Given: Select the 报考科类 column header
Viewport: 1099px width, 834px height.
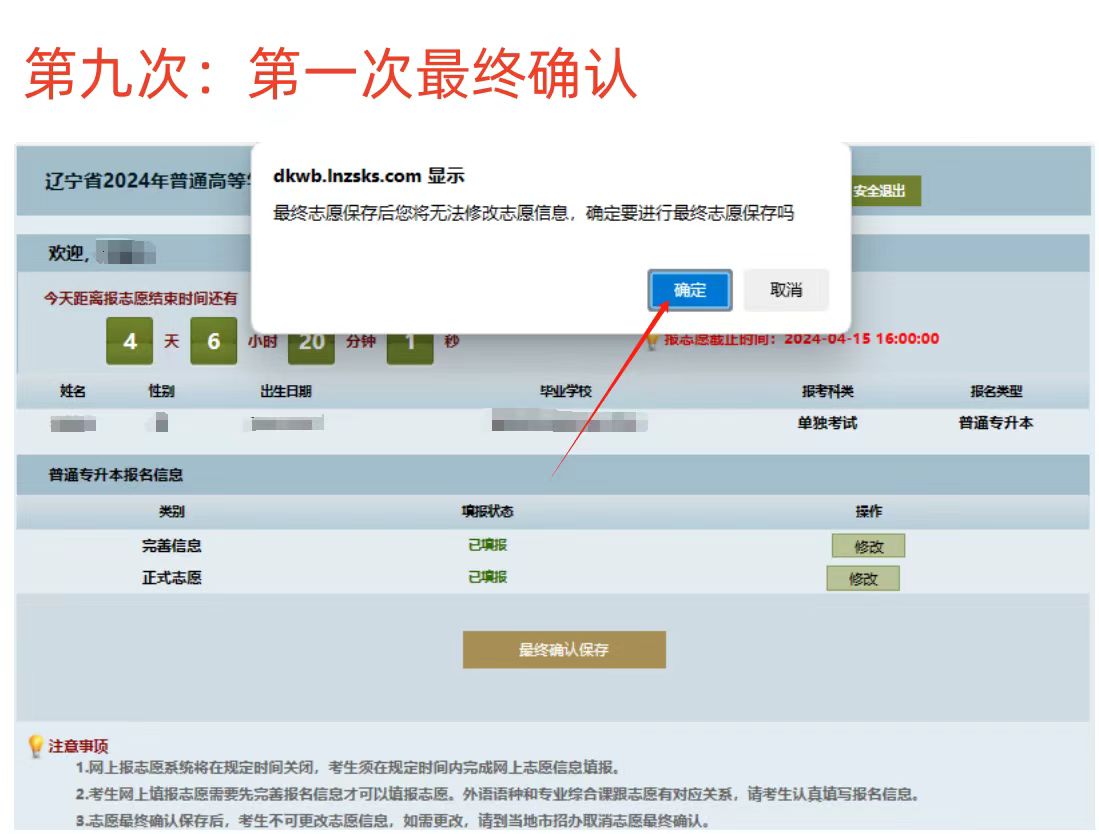Looking at the screenshot, I should tap(827, 392).
